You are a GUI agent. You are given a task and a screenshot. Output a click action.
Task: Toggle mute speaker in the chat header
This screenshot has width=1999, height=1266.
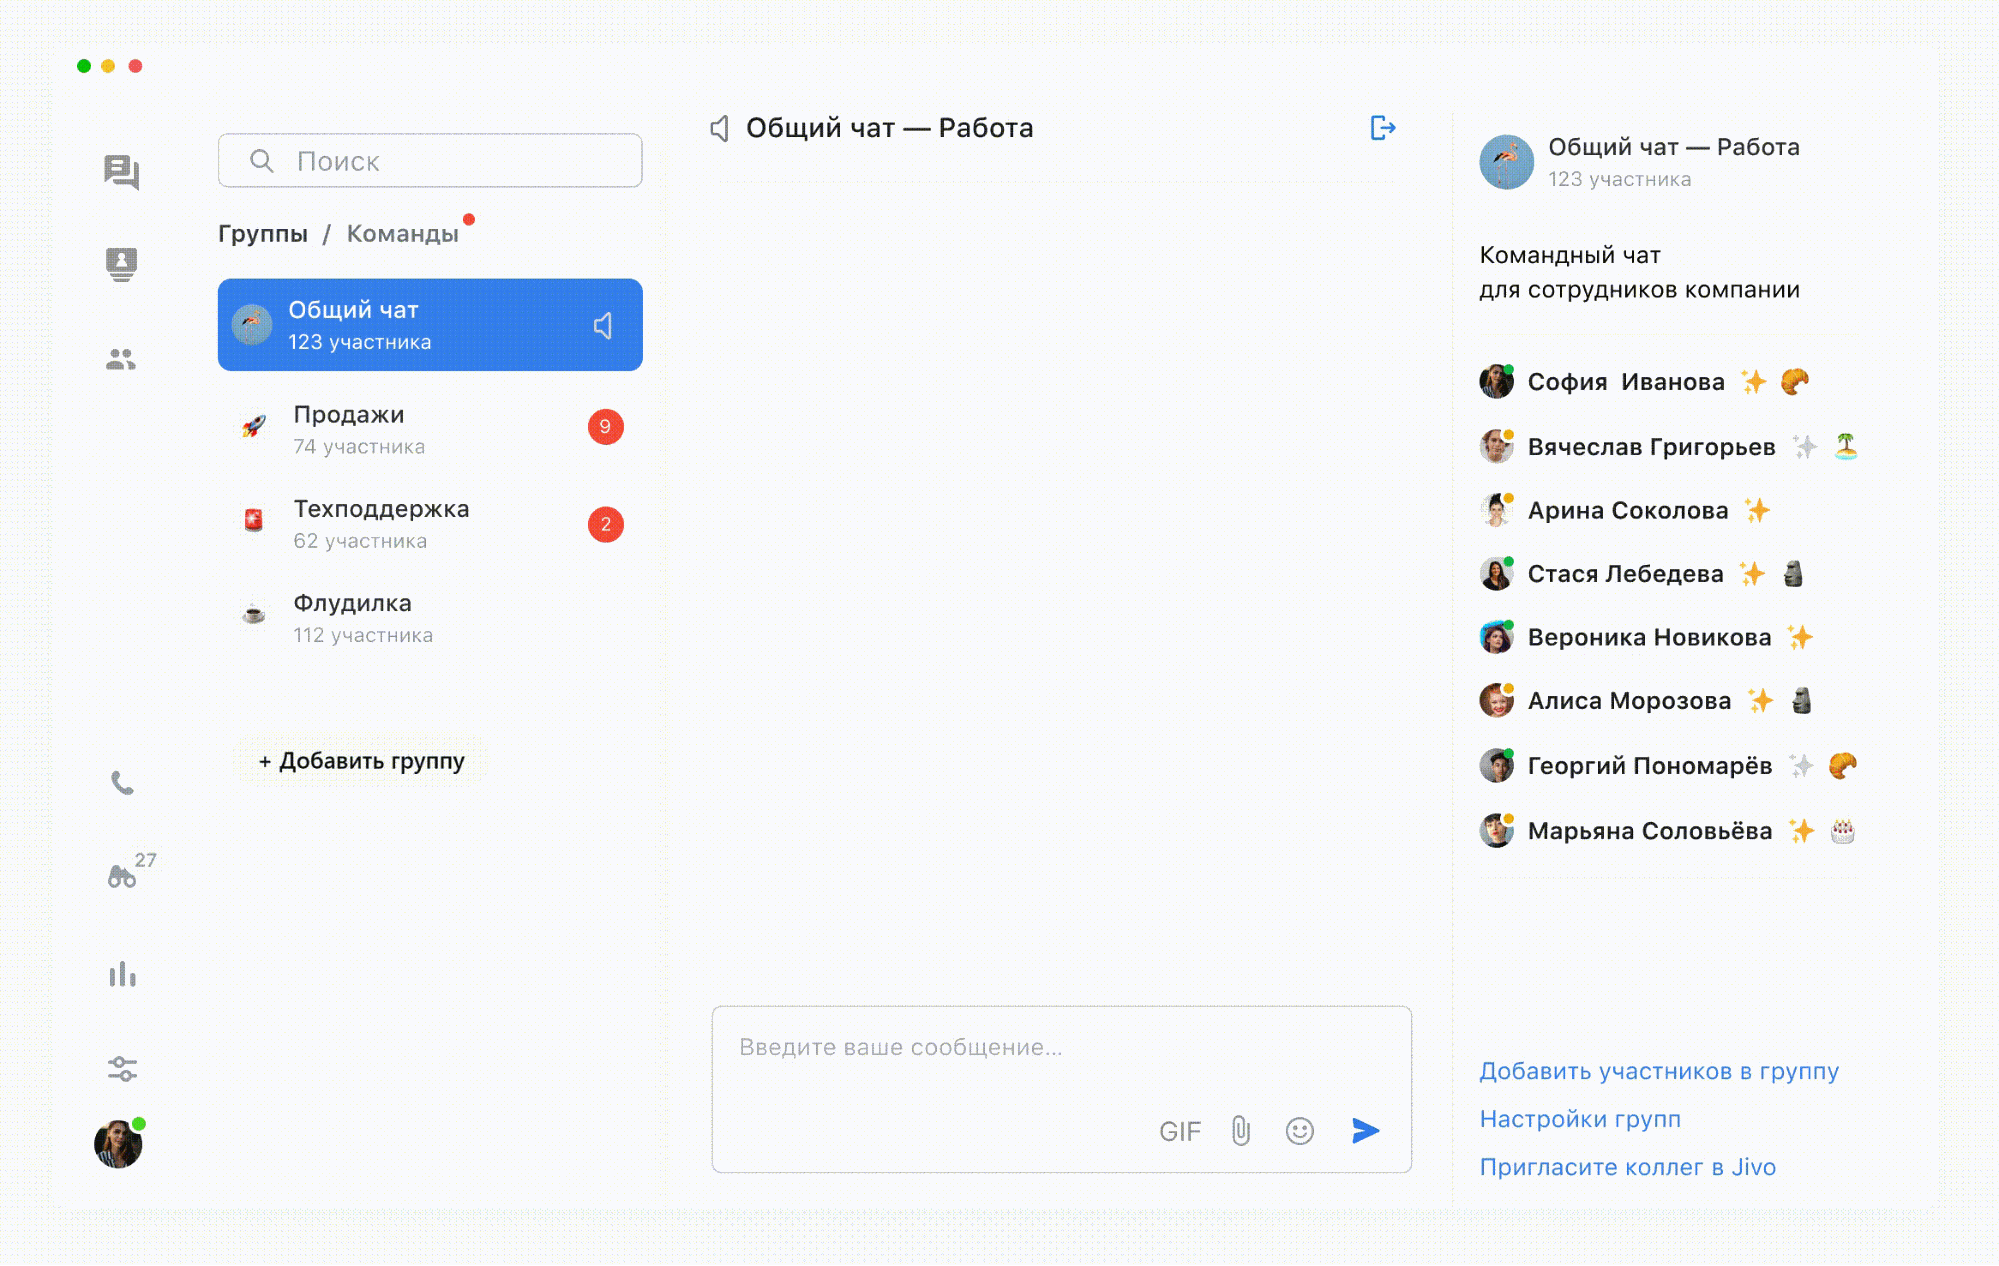pos(719,128)
